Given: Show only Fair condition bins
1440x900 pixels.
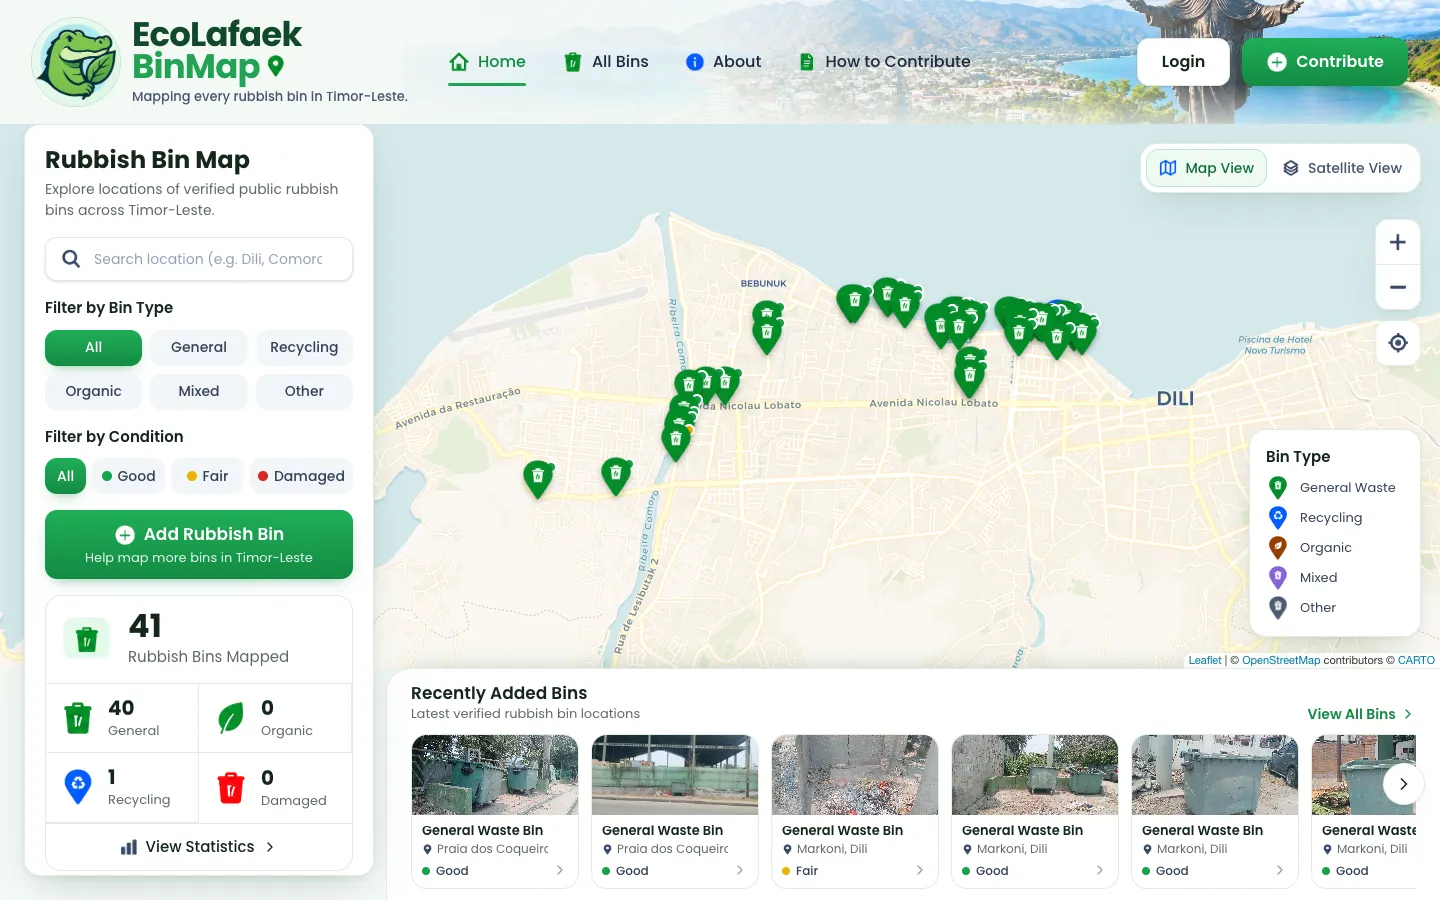Looking at the screenshot, I should coord(208,476).
